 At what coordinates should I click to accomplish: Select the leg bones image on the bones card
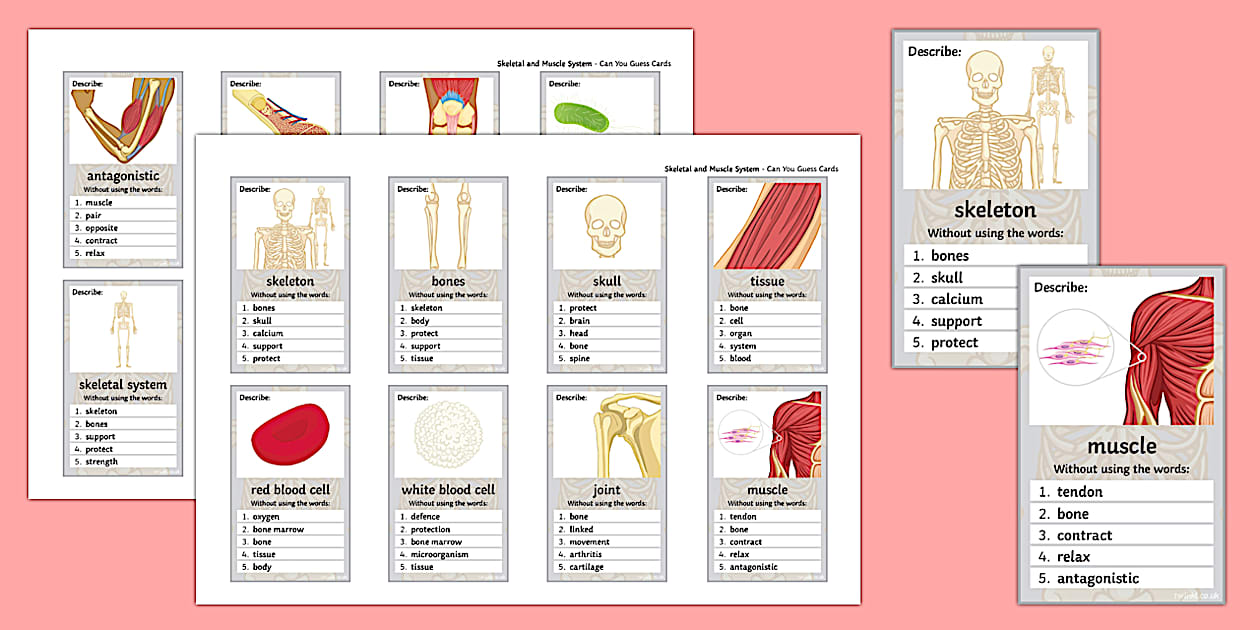(x=445, y=225)
